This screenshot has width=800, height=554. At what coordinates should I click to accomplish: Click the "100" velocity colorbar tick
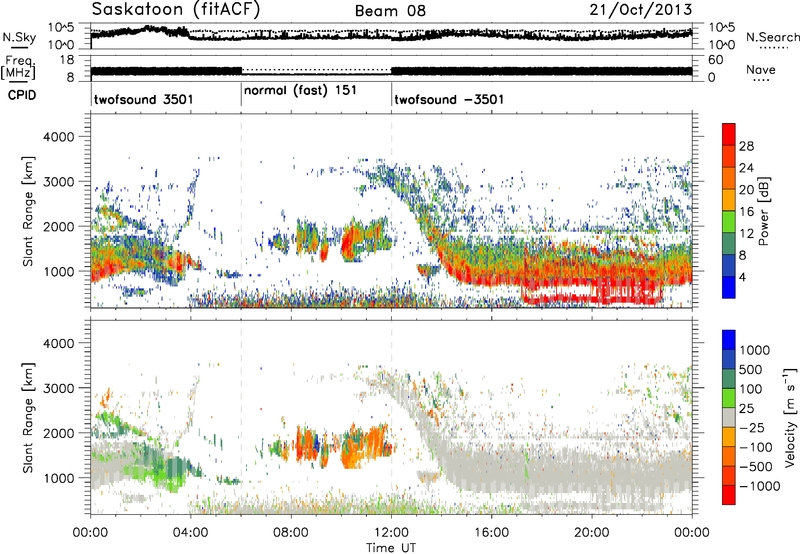click(x=751, y=389)
